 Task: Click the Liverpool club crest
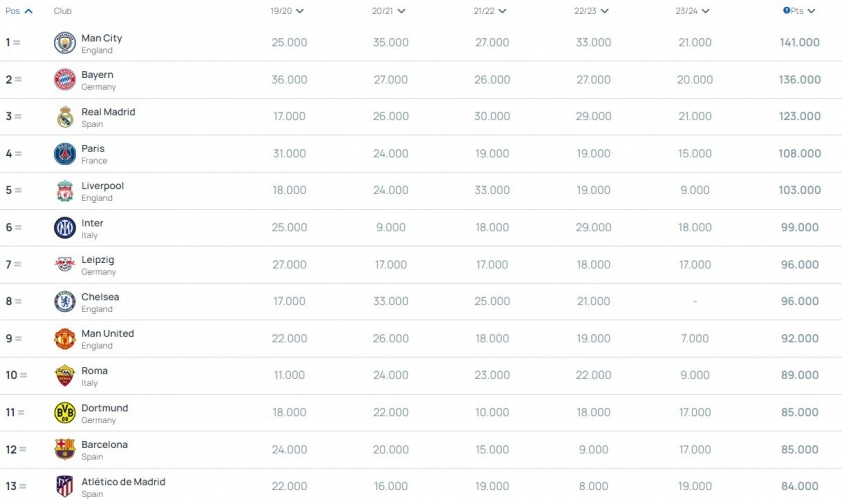65,191
